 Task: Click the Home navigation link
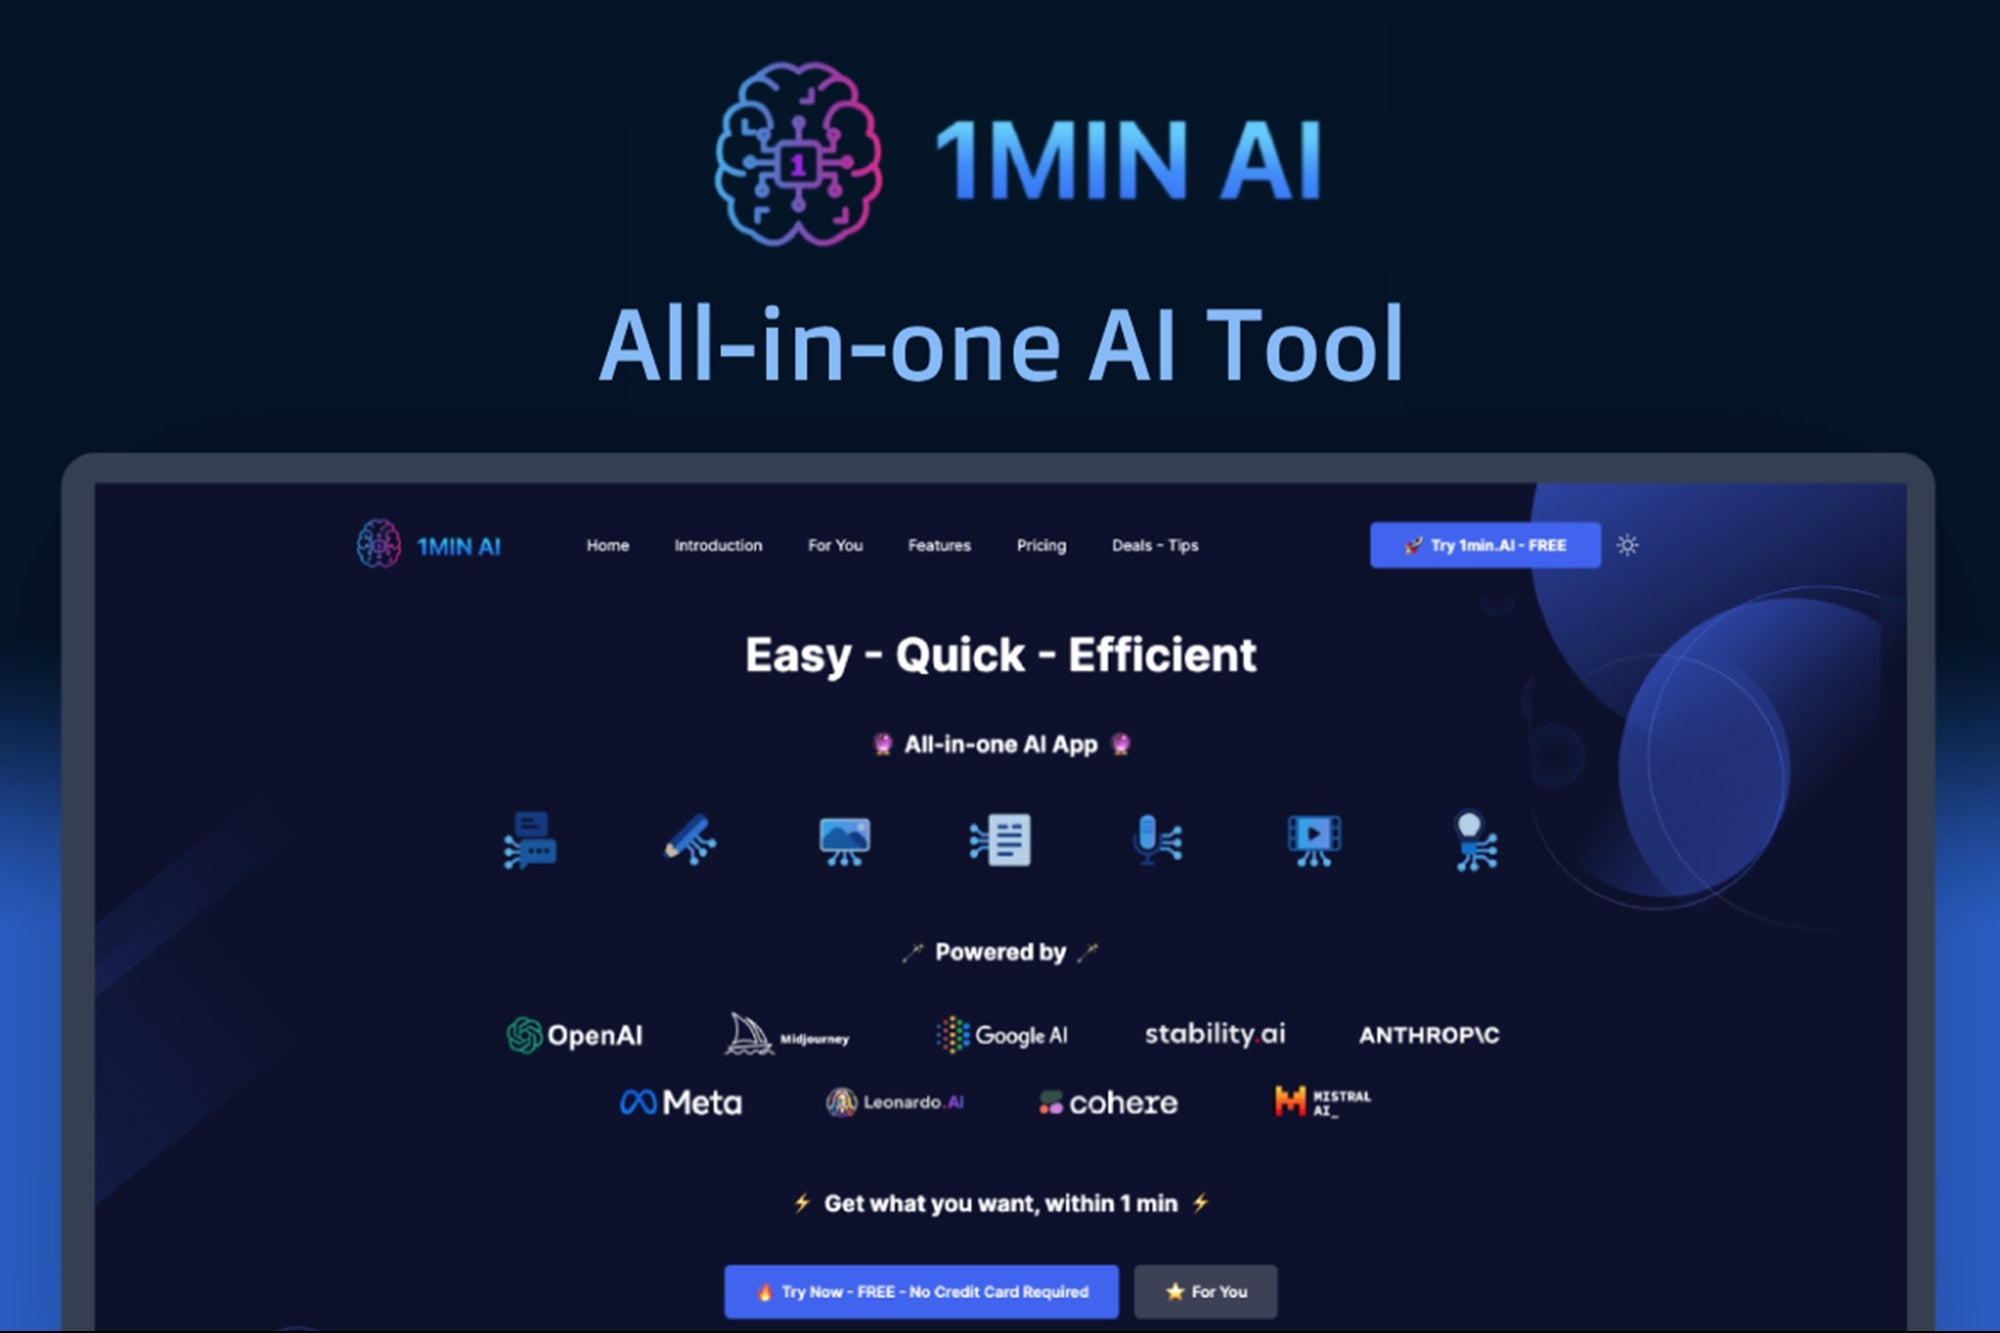point(607,546)
